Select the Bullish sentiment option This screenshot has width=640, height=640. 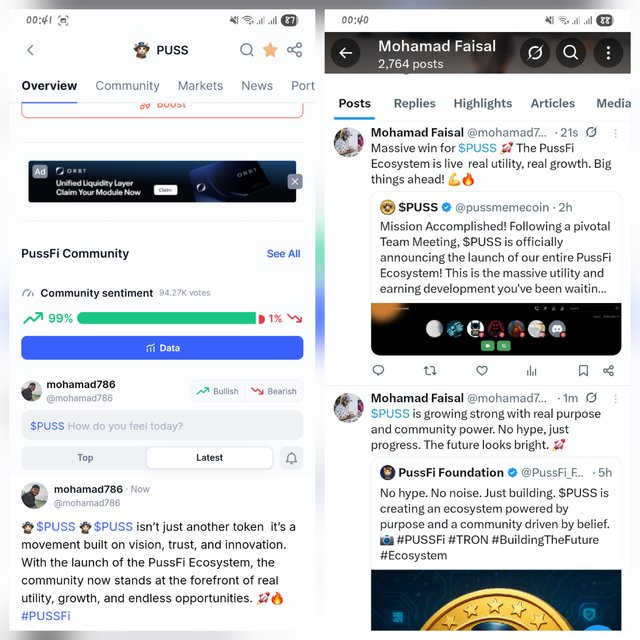pos(218,391)
